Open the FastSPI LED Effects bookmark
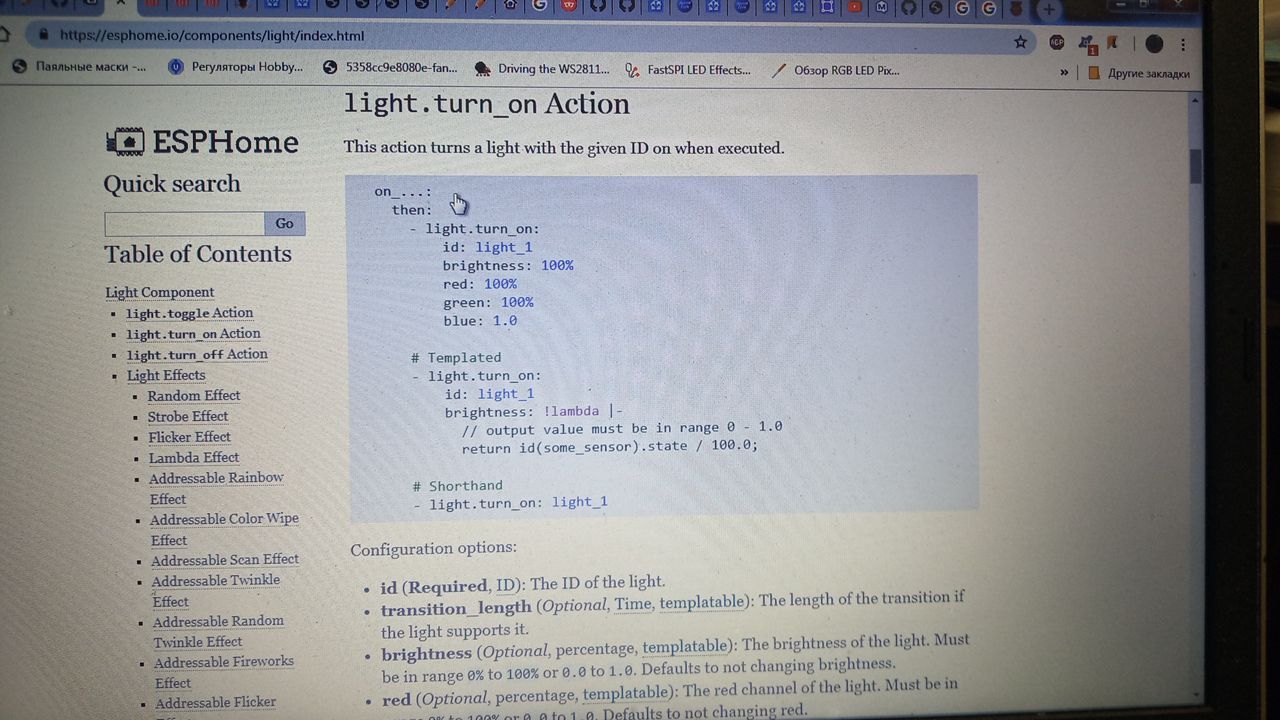The height and width of the screenshot is (720, 1280). click(x=688, y=70)
